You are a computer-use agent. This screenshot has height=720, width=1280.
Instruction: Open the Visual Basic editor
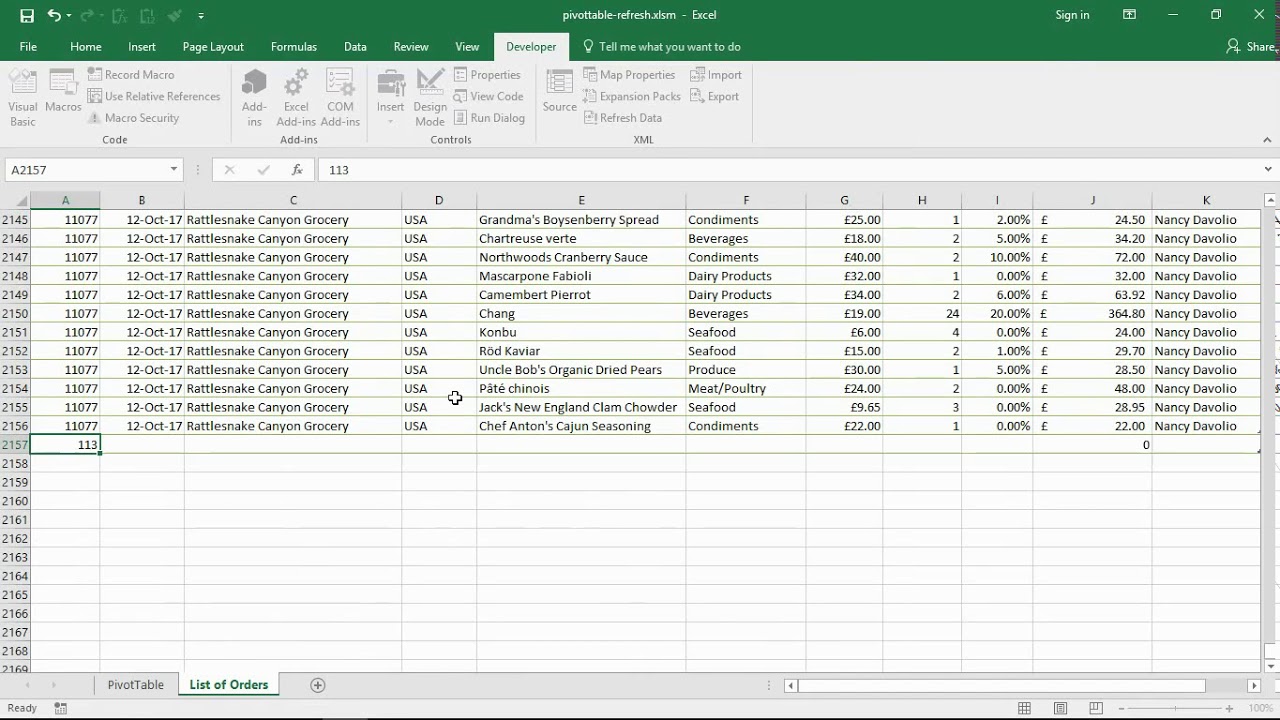[x=21, y=95]
